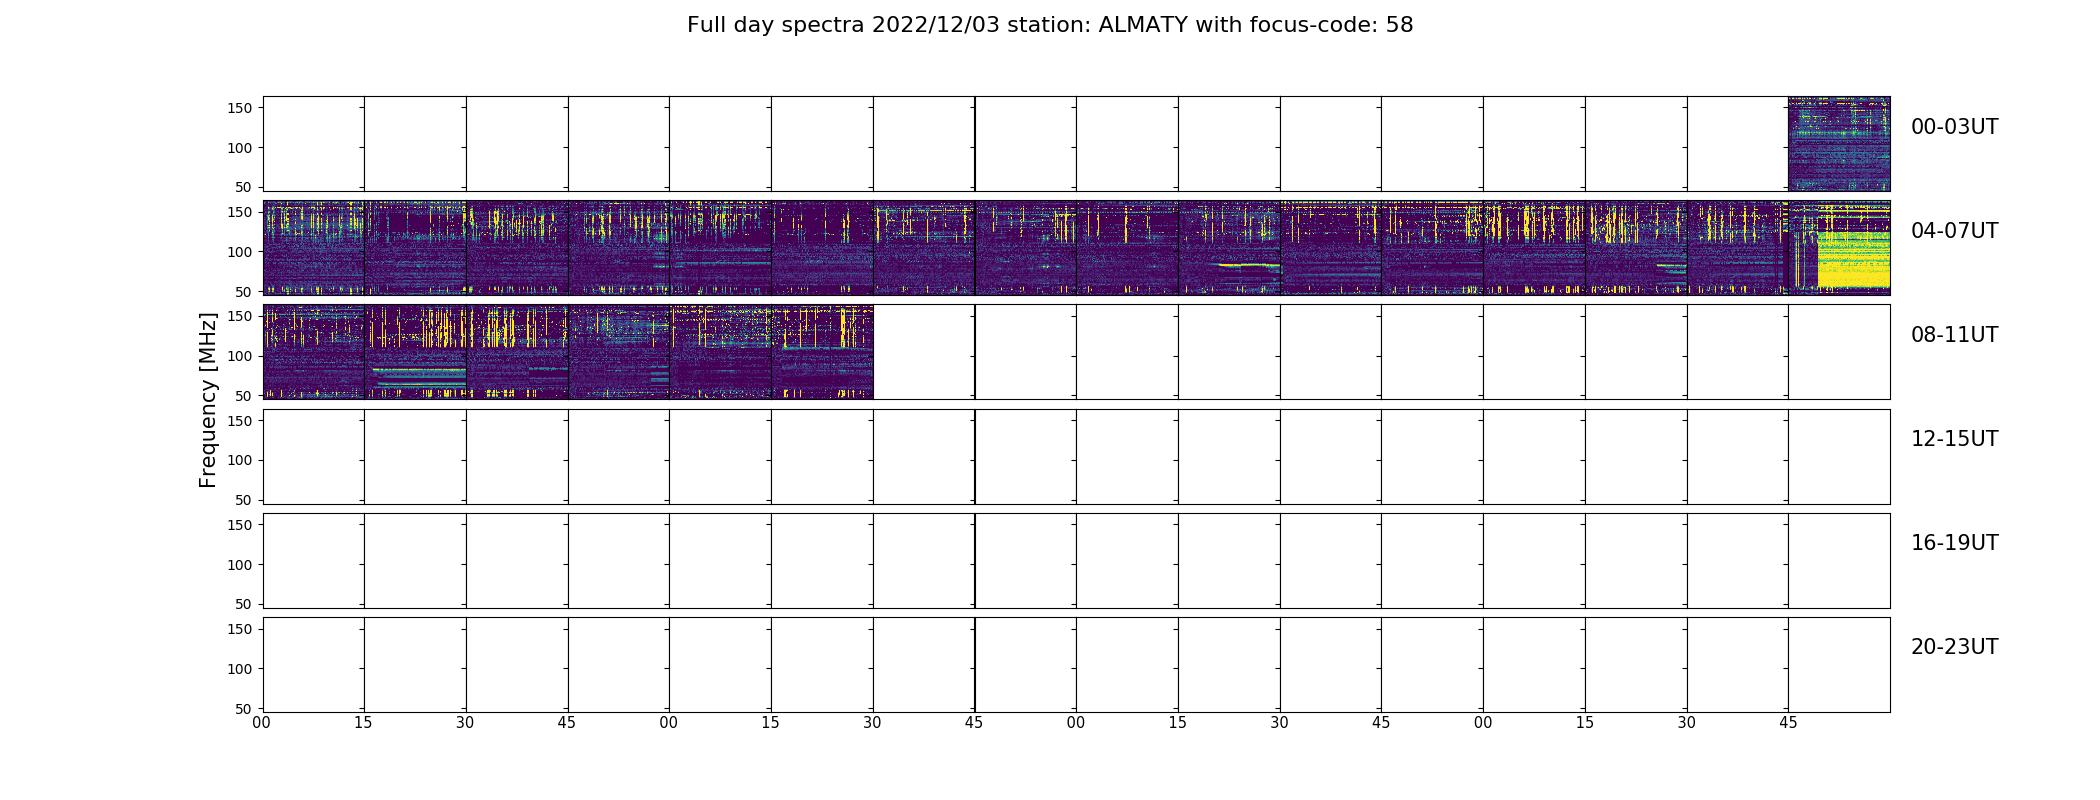Select the 20-23UT row label
2100x800 pixels.
pyautogui.click(x=1954, y=647)
